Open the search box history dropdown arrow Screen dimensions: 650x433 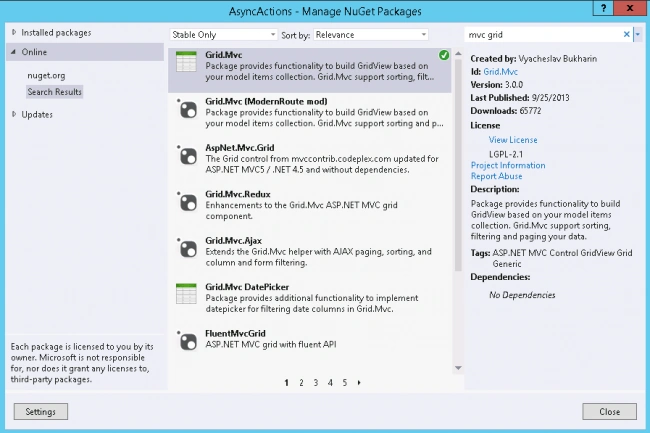point(638,35)
